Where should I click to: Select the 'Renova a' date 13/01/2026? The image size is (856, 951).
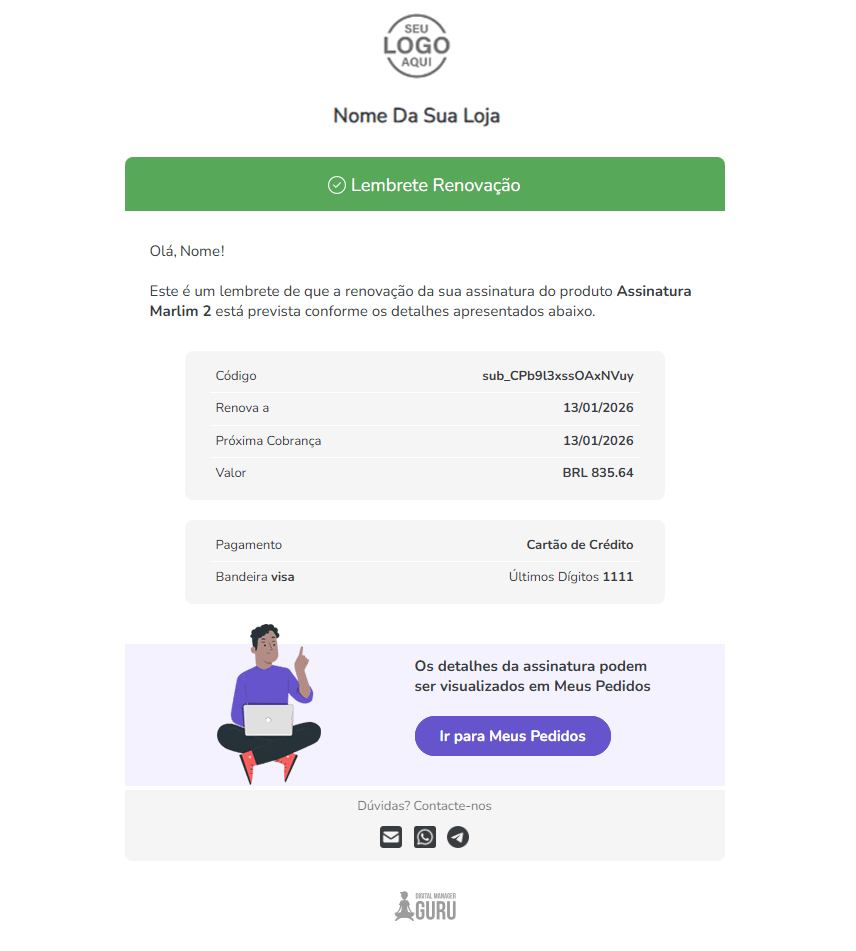tap(598, 408)
